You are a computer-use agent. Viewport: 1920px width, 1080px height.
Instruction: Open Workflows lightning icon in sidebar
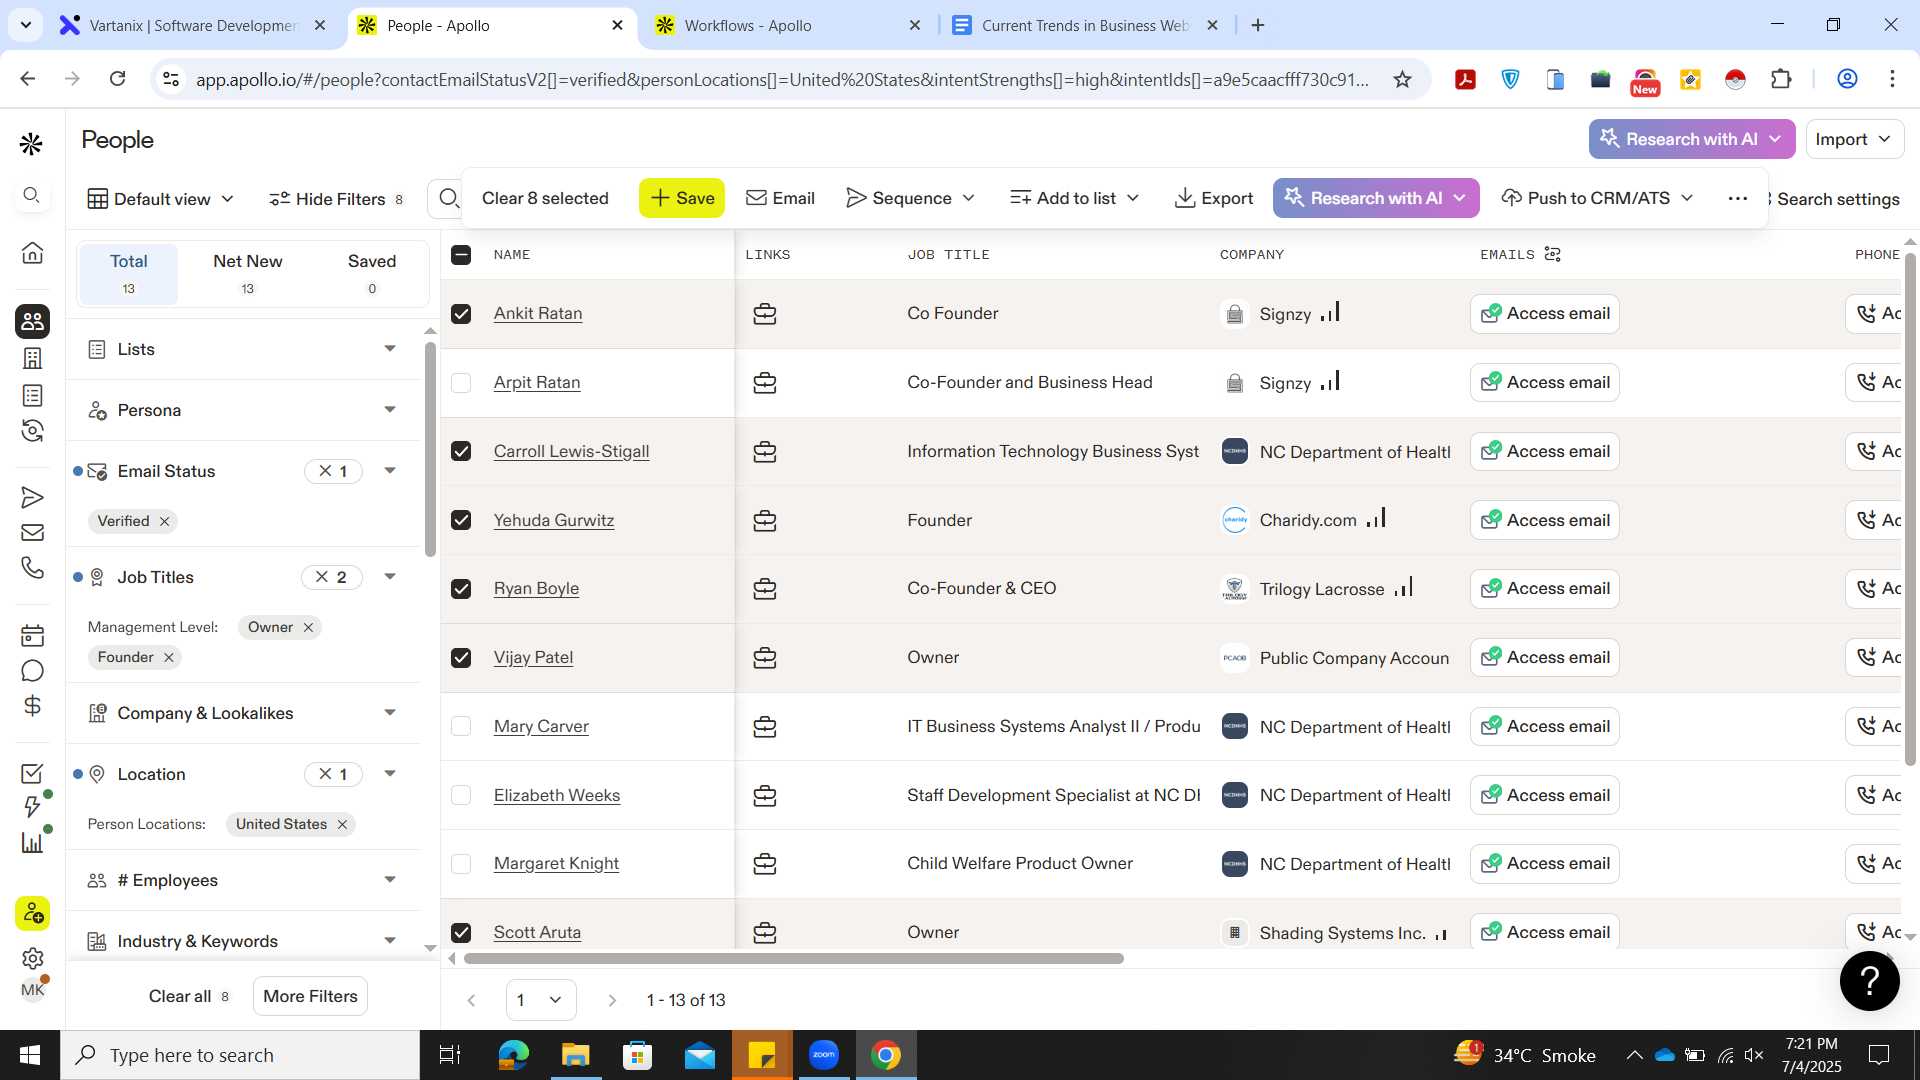(32, 807)
